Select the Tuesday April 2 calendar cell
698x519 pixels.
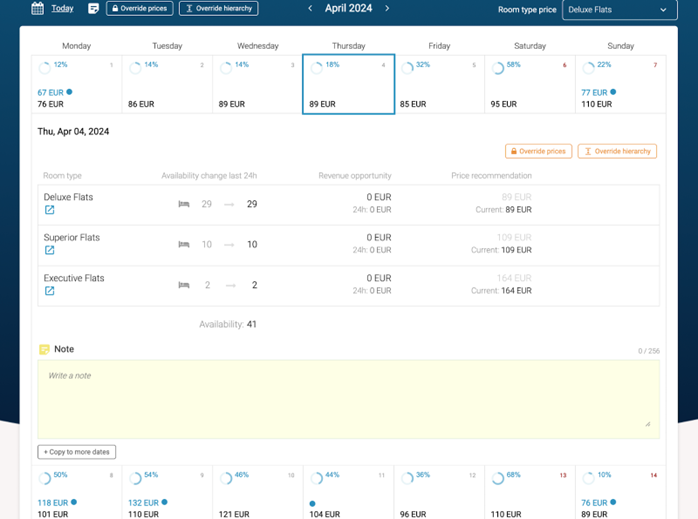click(167, 84)
